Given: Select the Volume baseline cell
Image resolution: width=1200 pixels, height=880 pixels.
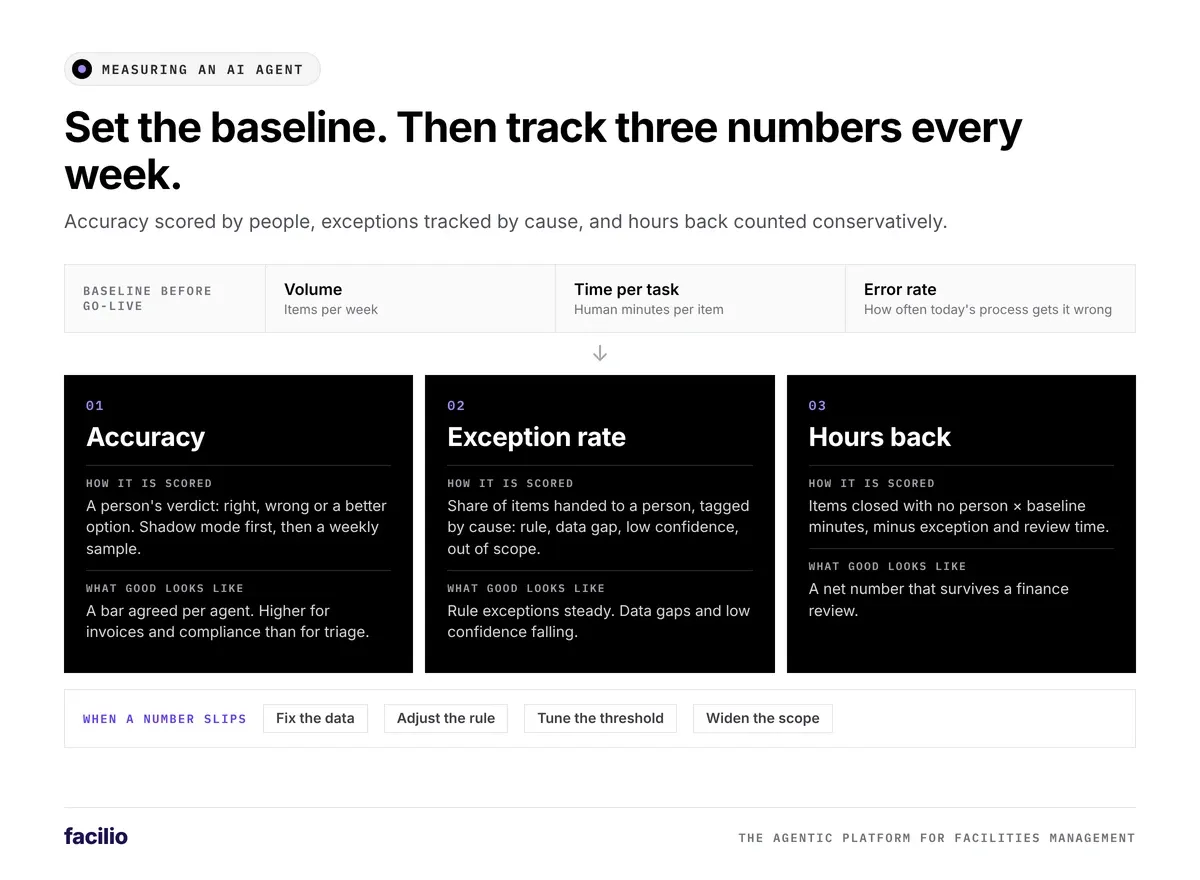Looking at the screenshot, I should 410,298.
